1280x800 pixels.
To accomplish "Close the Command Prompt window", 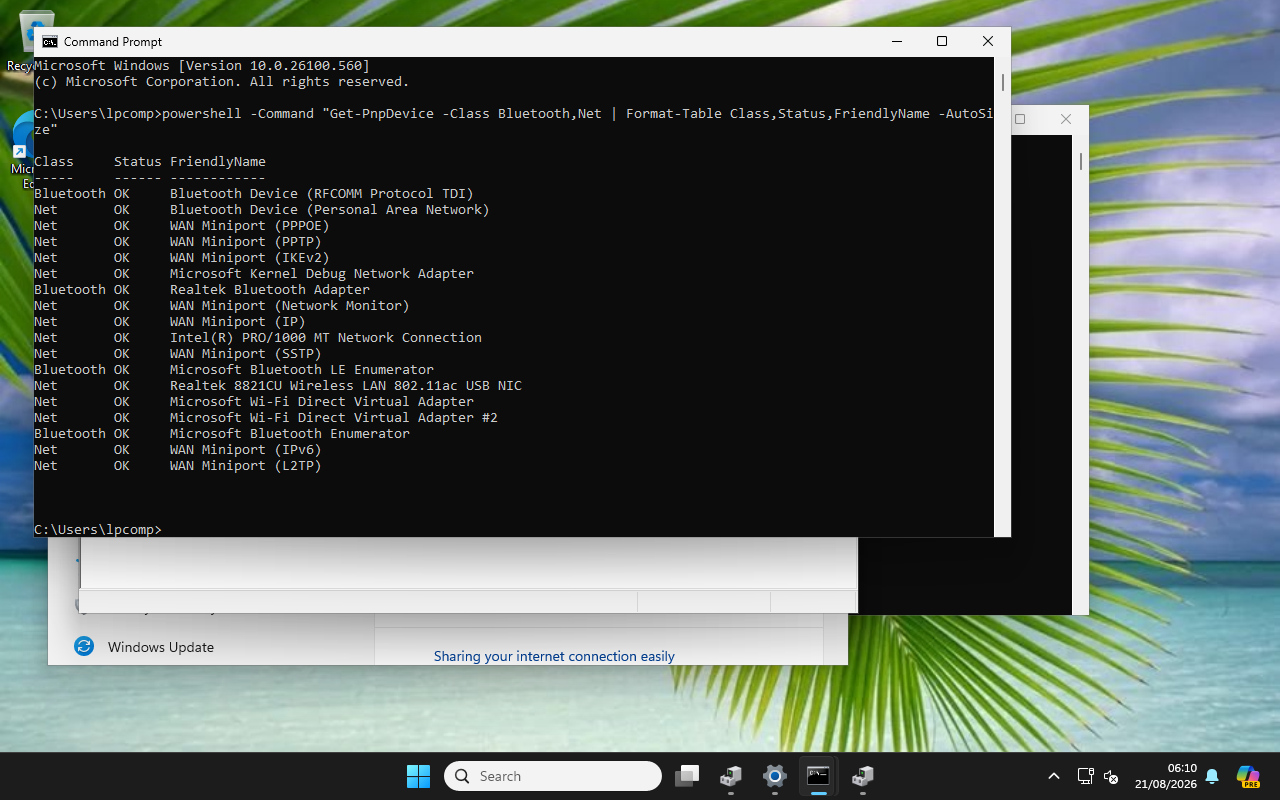I will [987, 41].
